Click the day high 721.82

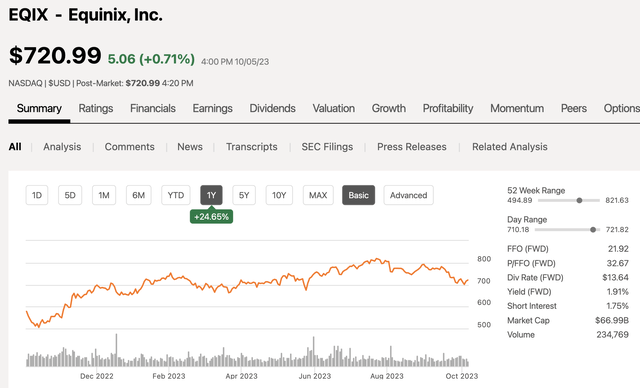(x=617, y=230)
